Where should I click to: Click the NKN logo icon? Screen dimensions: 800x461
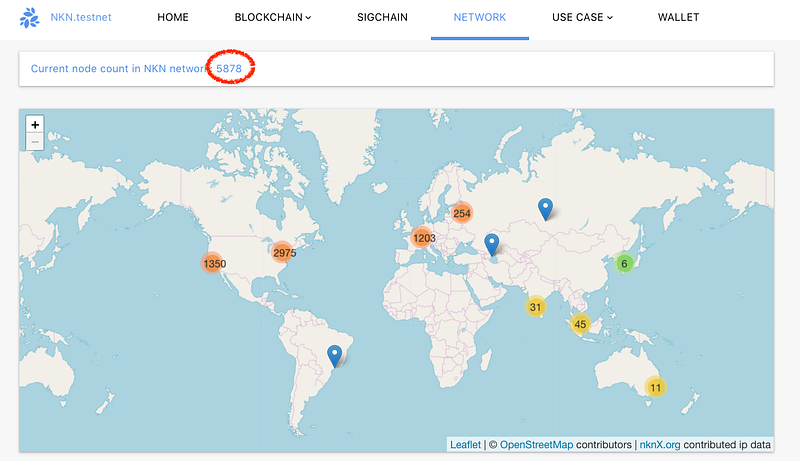click(x=29, y=17)
